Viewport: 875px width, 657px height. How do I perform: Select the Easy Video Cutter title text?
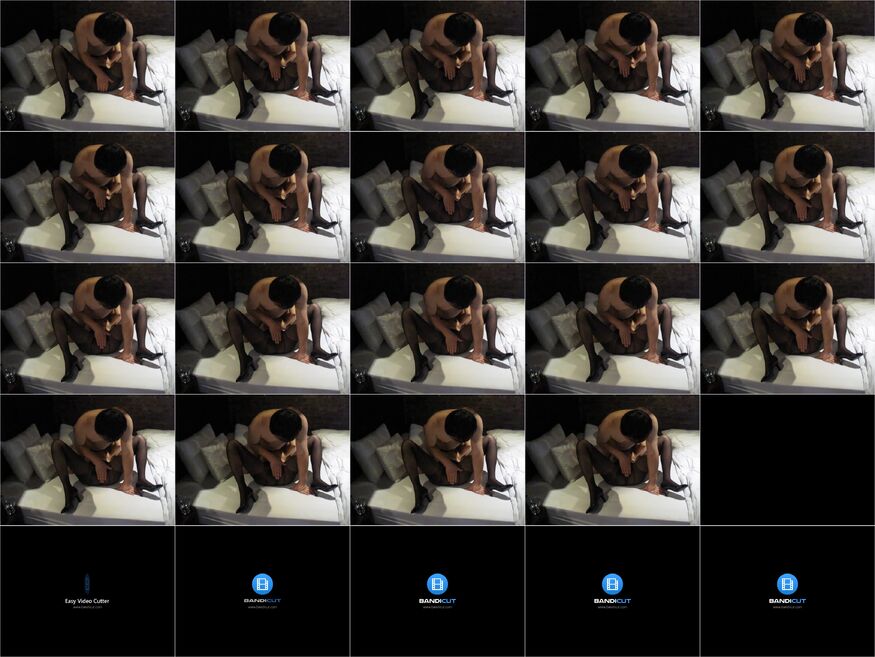click(87, 600)
